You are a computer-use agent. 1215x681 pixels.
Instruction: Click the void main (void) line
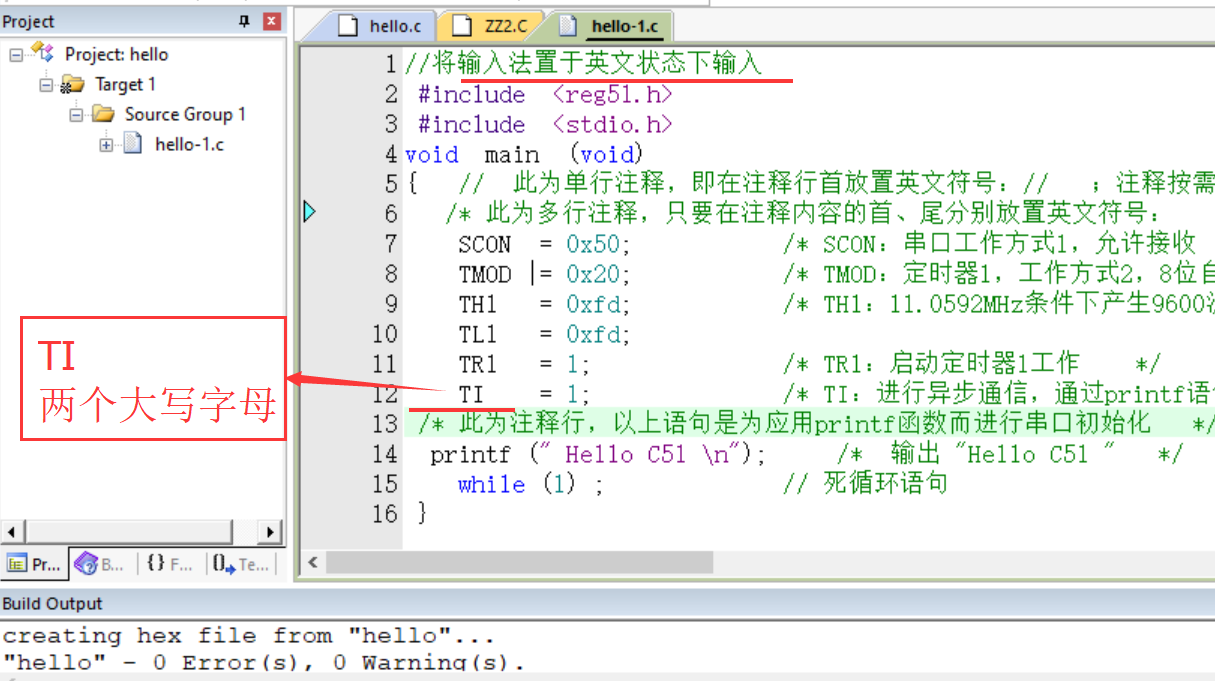[524, 155]
